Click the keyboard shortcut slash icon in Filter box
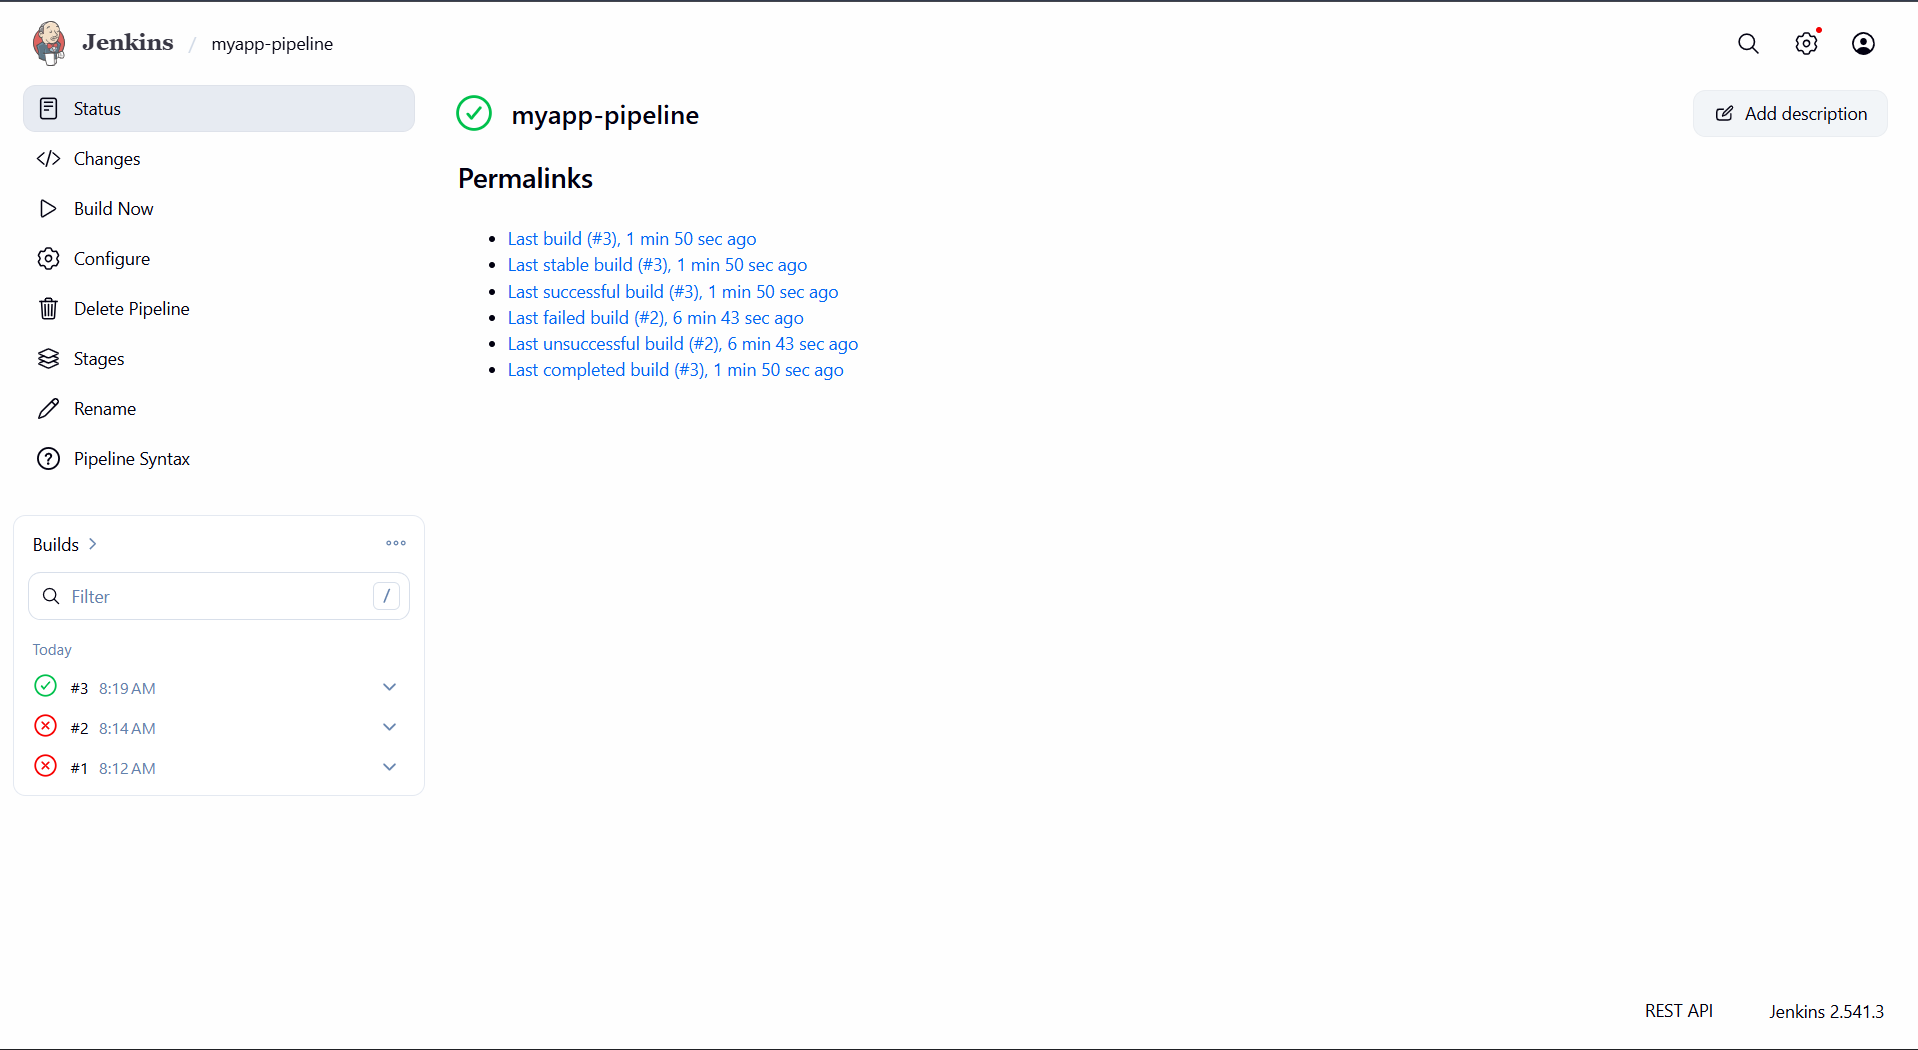 387,596
